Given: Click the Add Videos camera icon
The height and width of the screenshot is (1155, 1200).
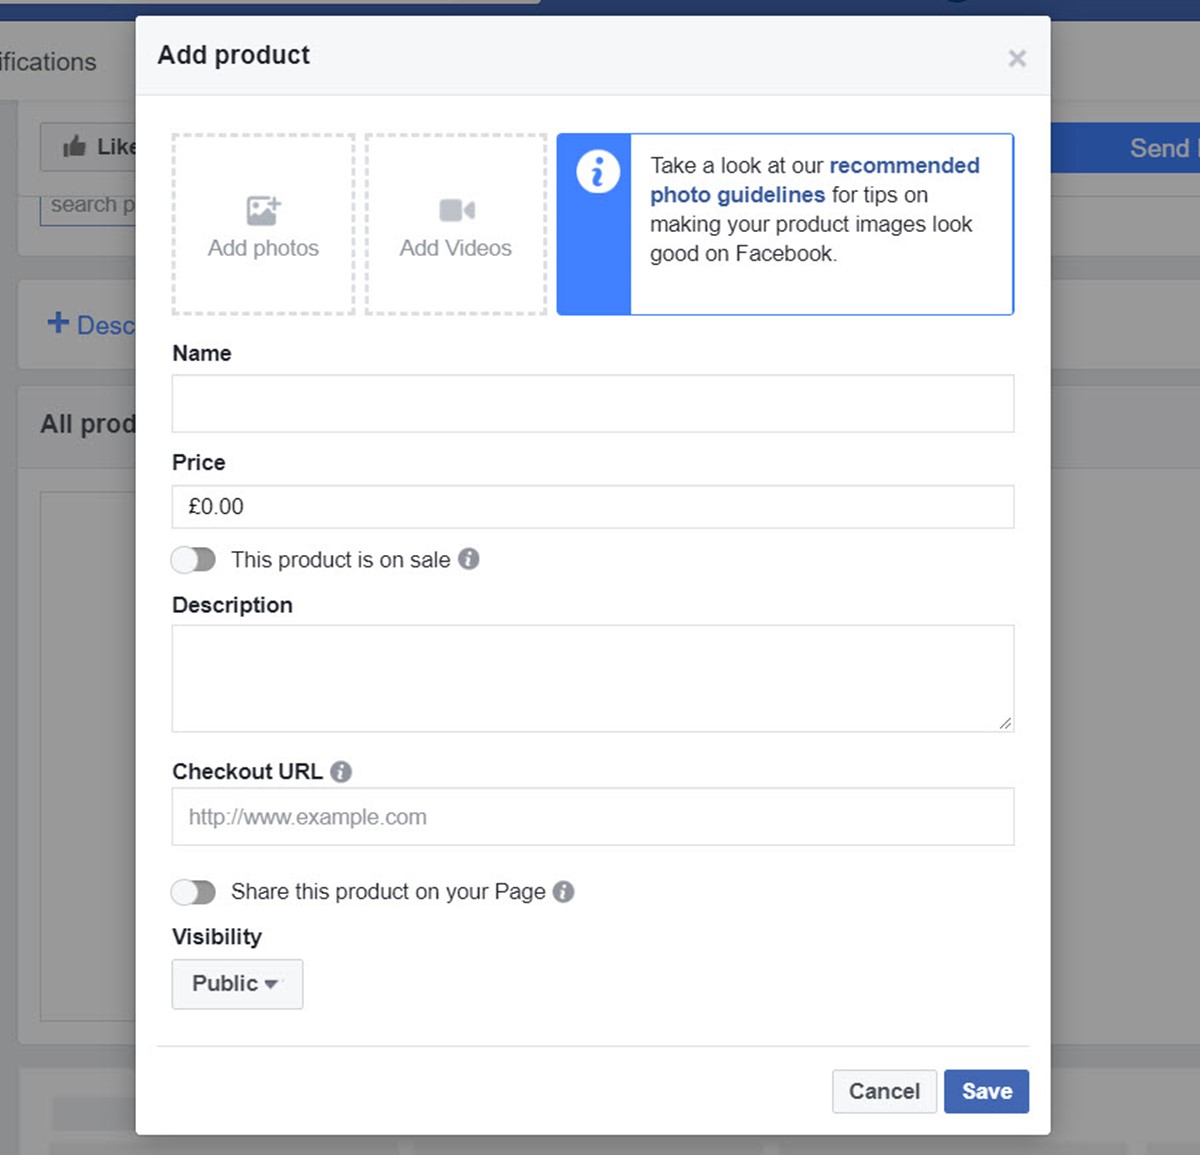Looking at the screenshot, I should 457,210.
